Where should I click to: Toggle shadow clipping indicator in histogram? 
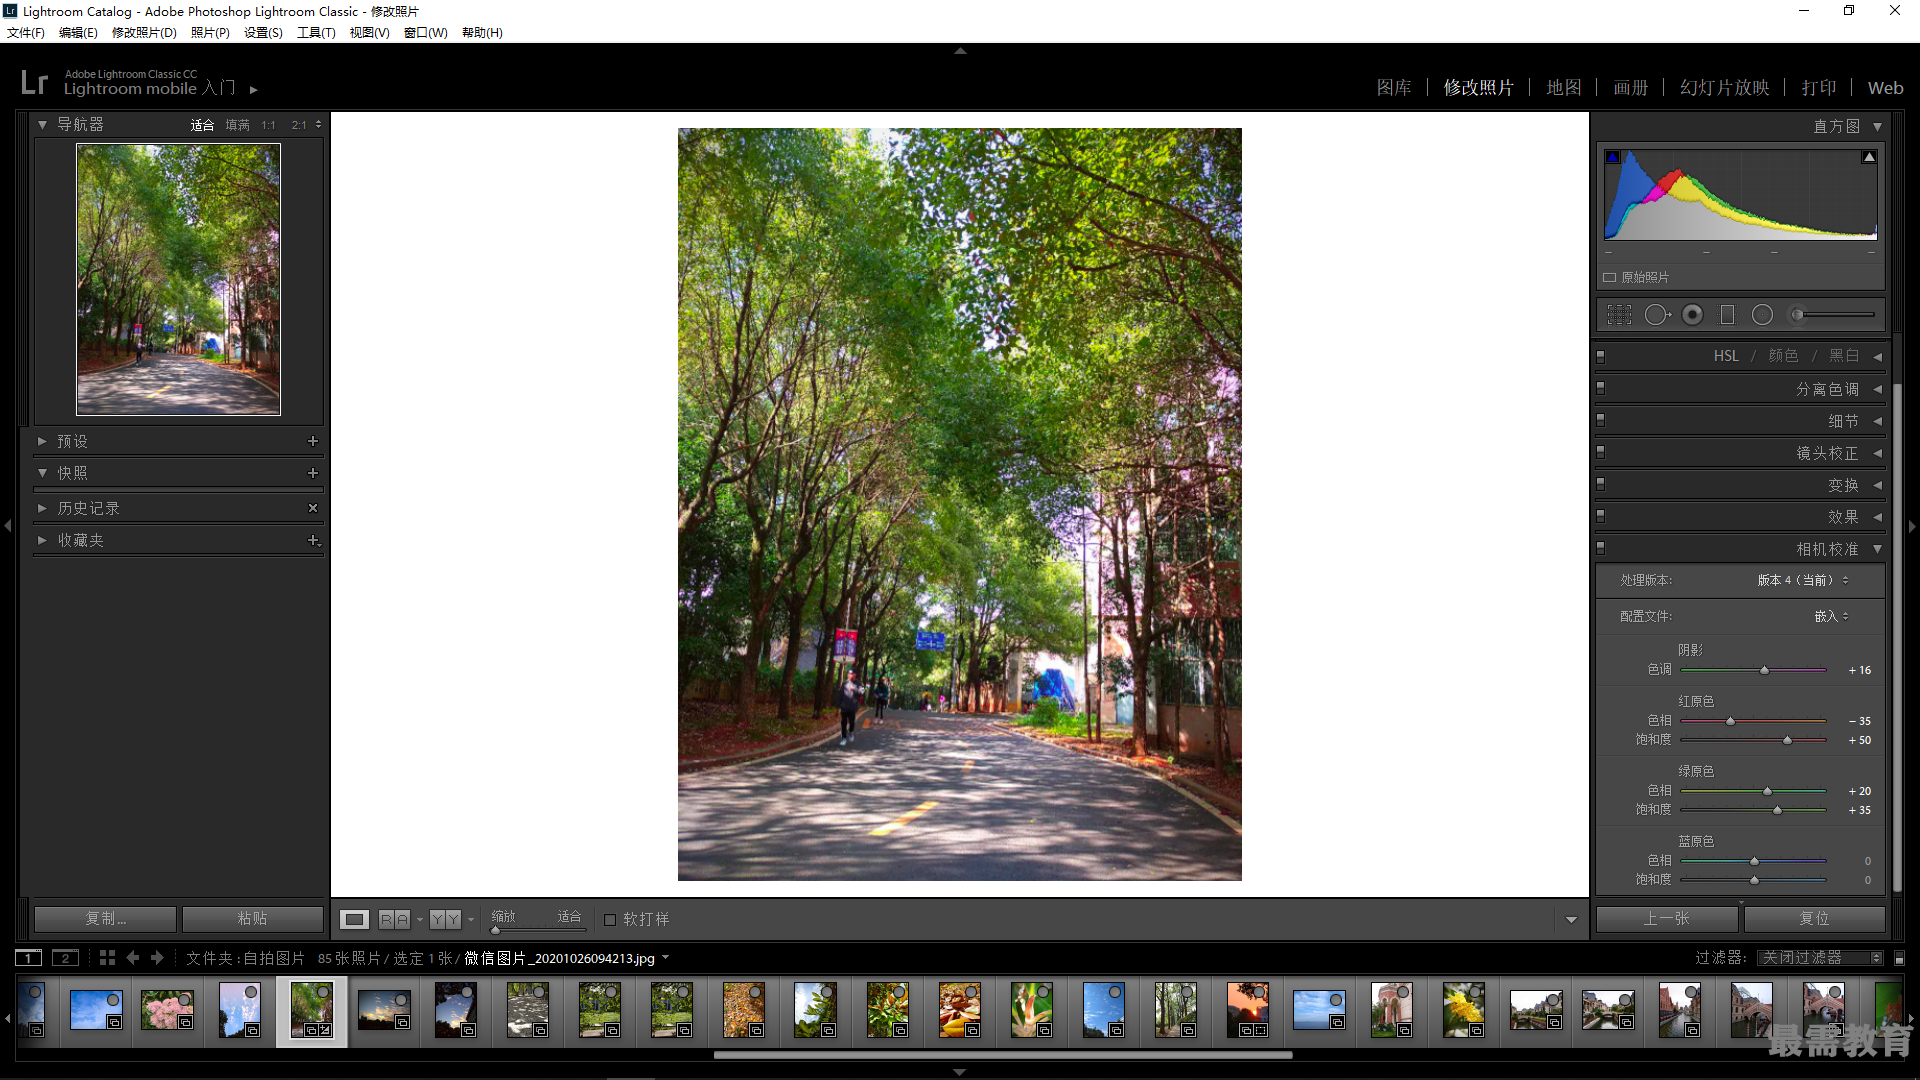(1612, 157)
